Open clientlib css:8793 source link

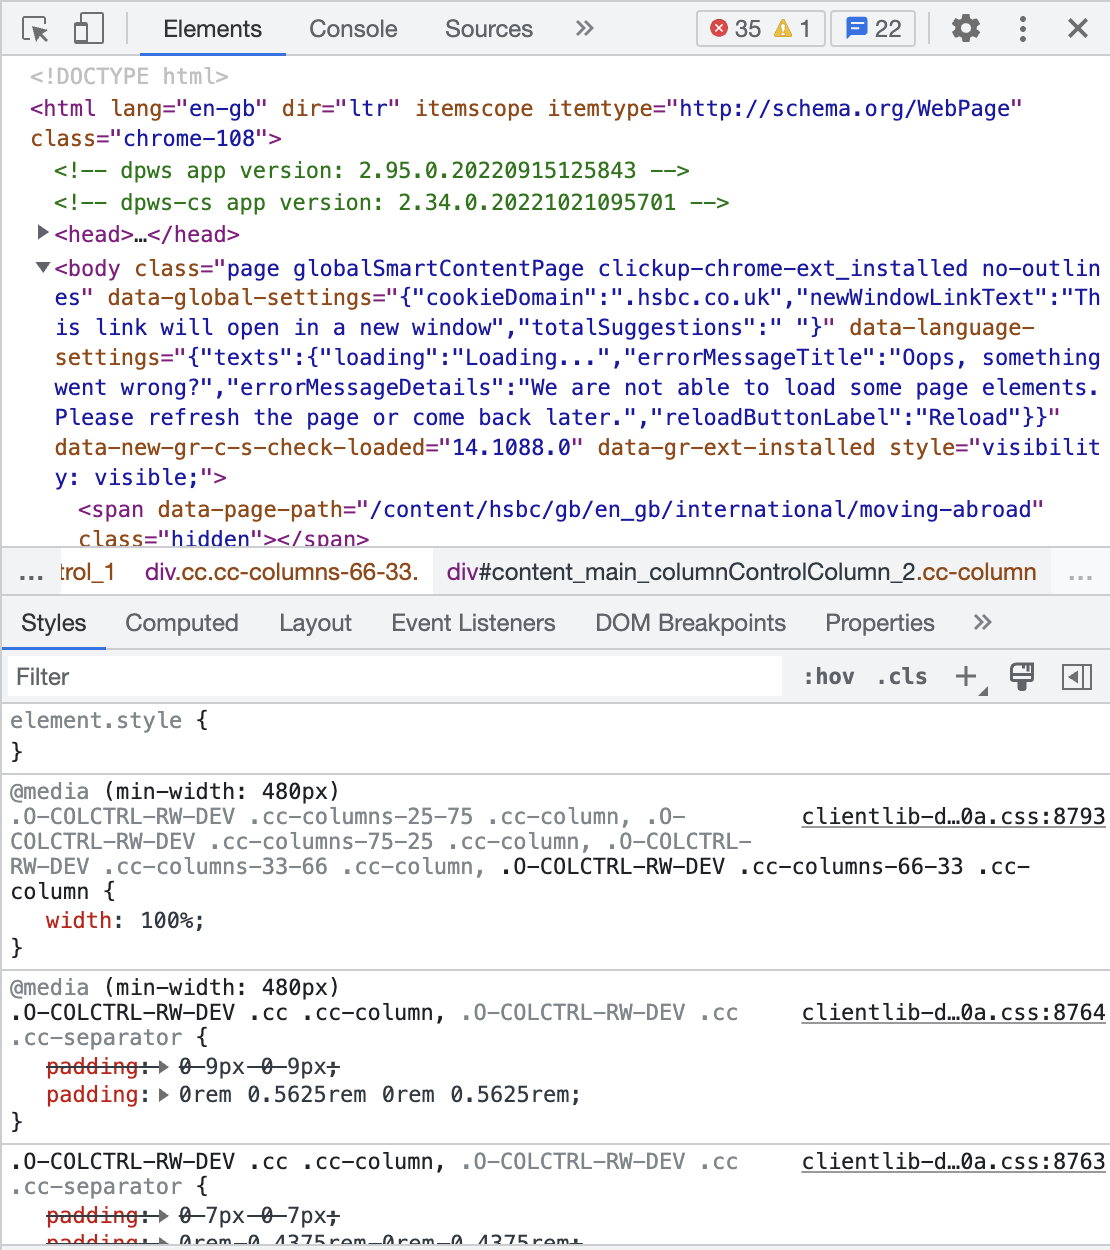(x=953, y=817)
